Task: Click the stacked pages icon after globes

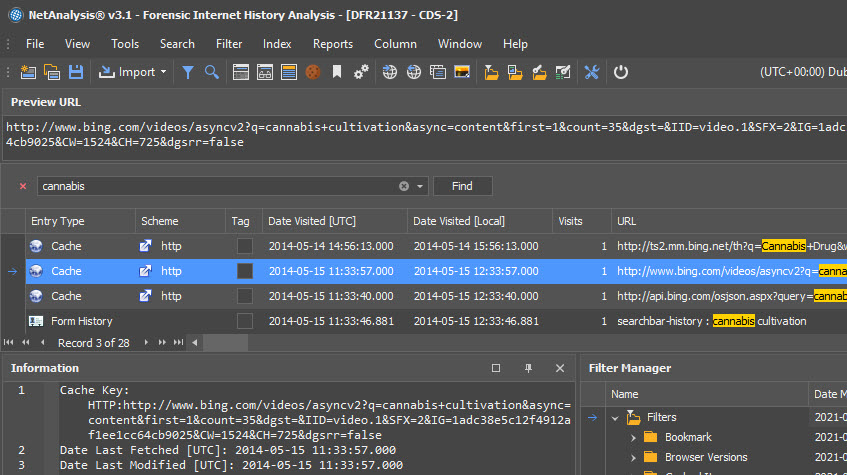Action: point(438,72)
